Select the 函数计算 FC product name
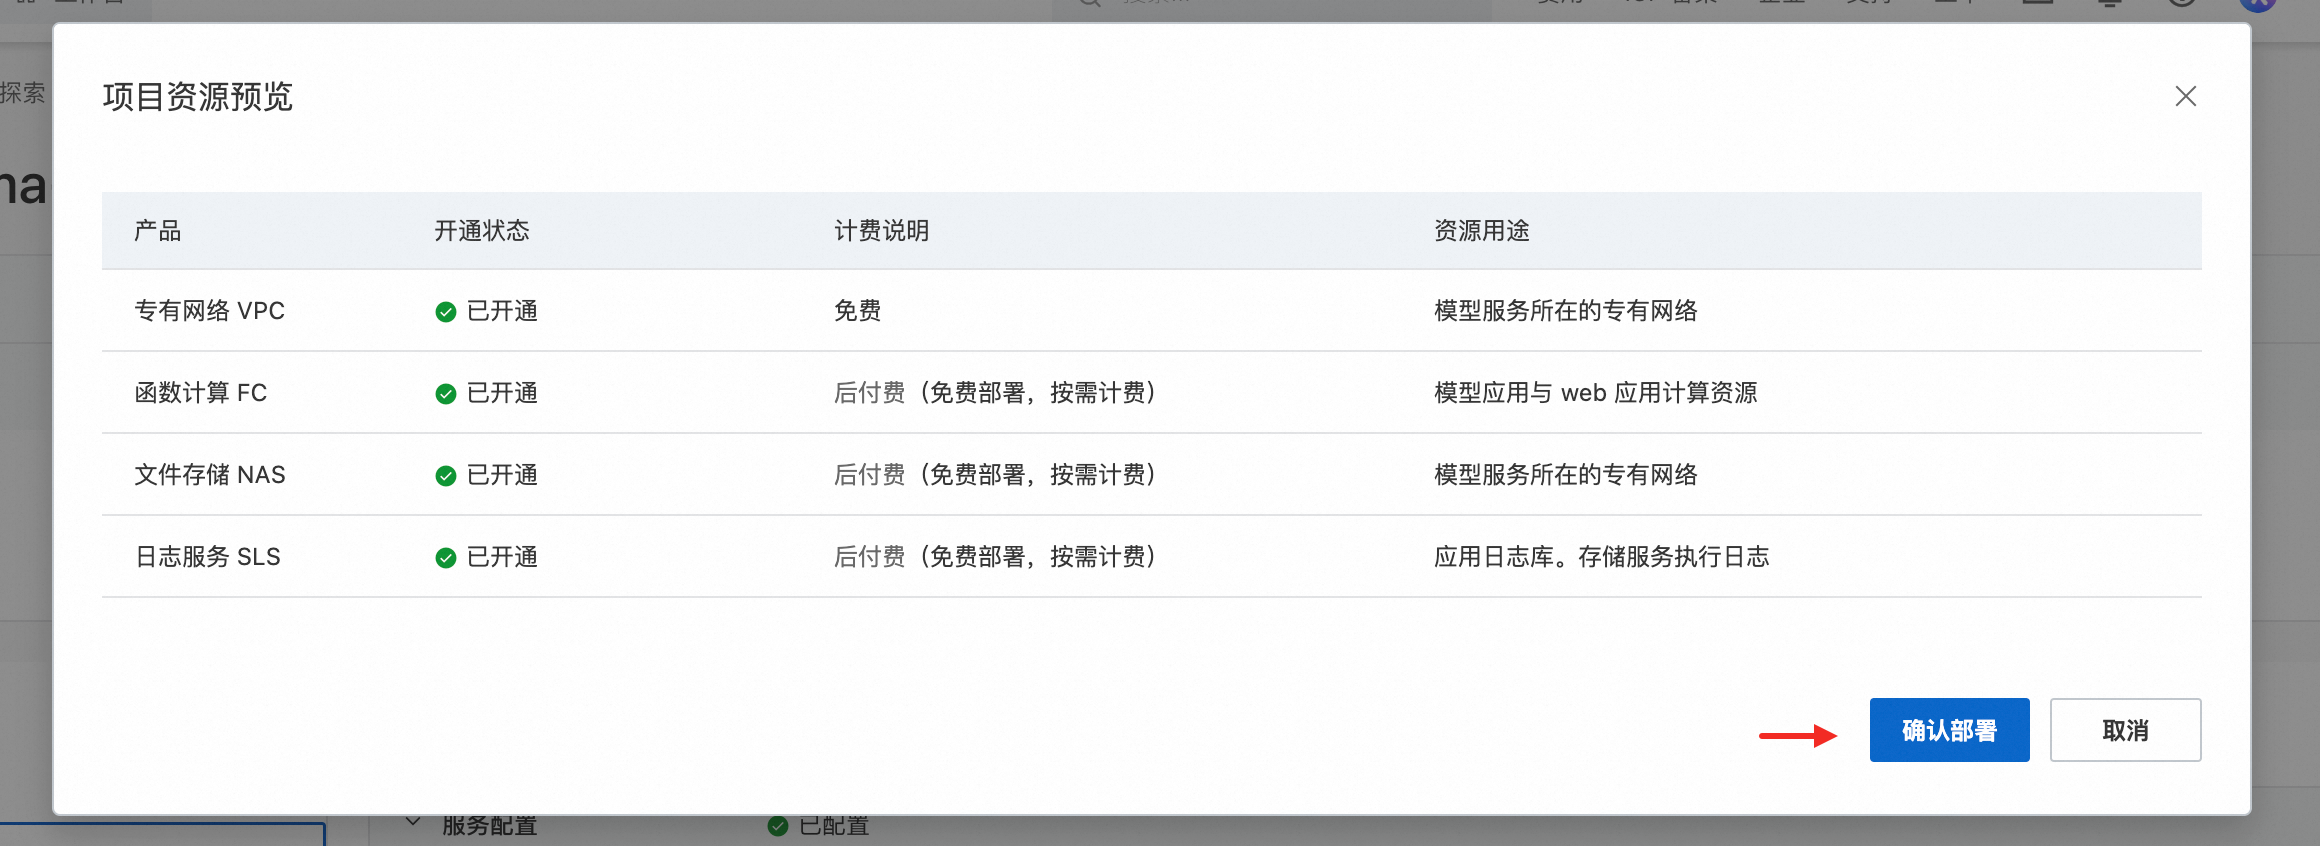 (201, 393)
